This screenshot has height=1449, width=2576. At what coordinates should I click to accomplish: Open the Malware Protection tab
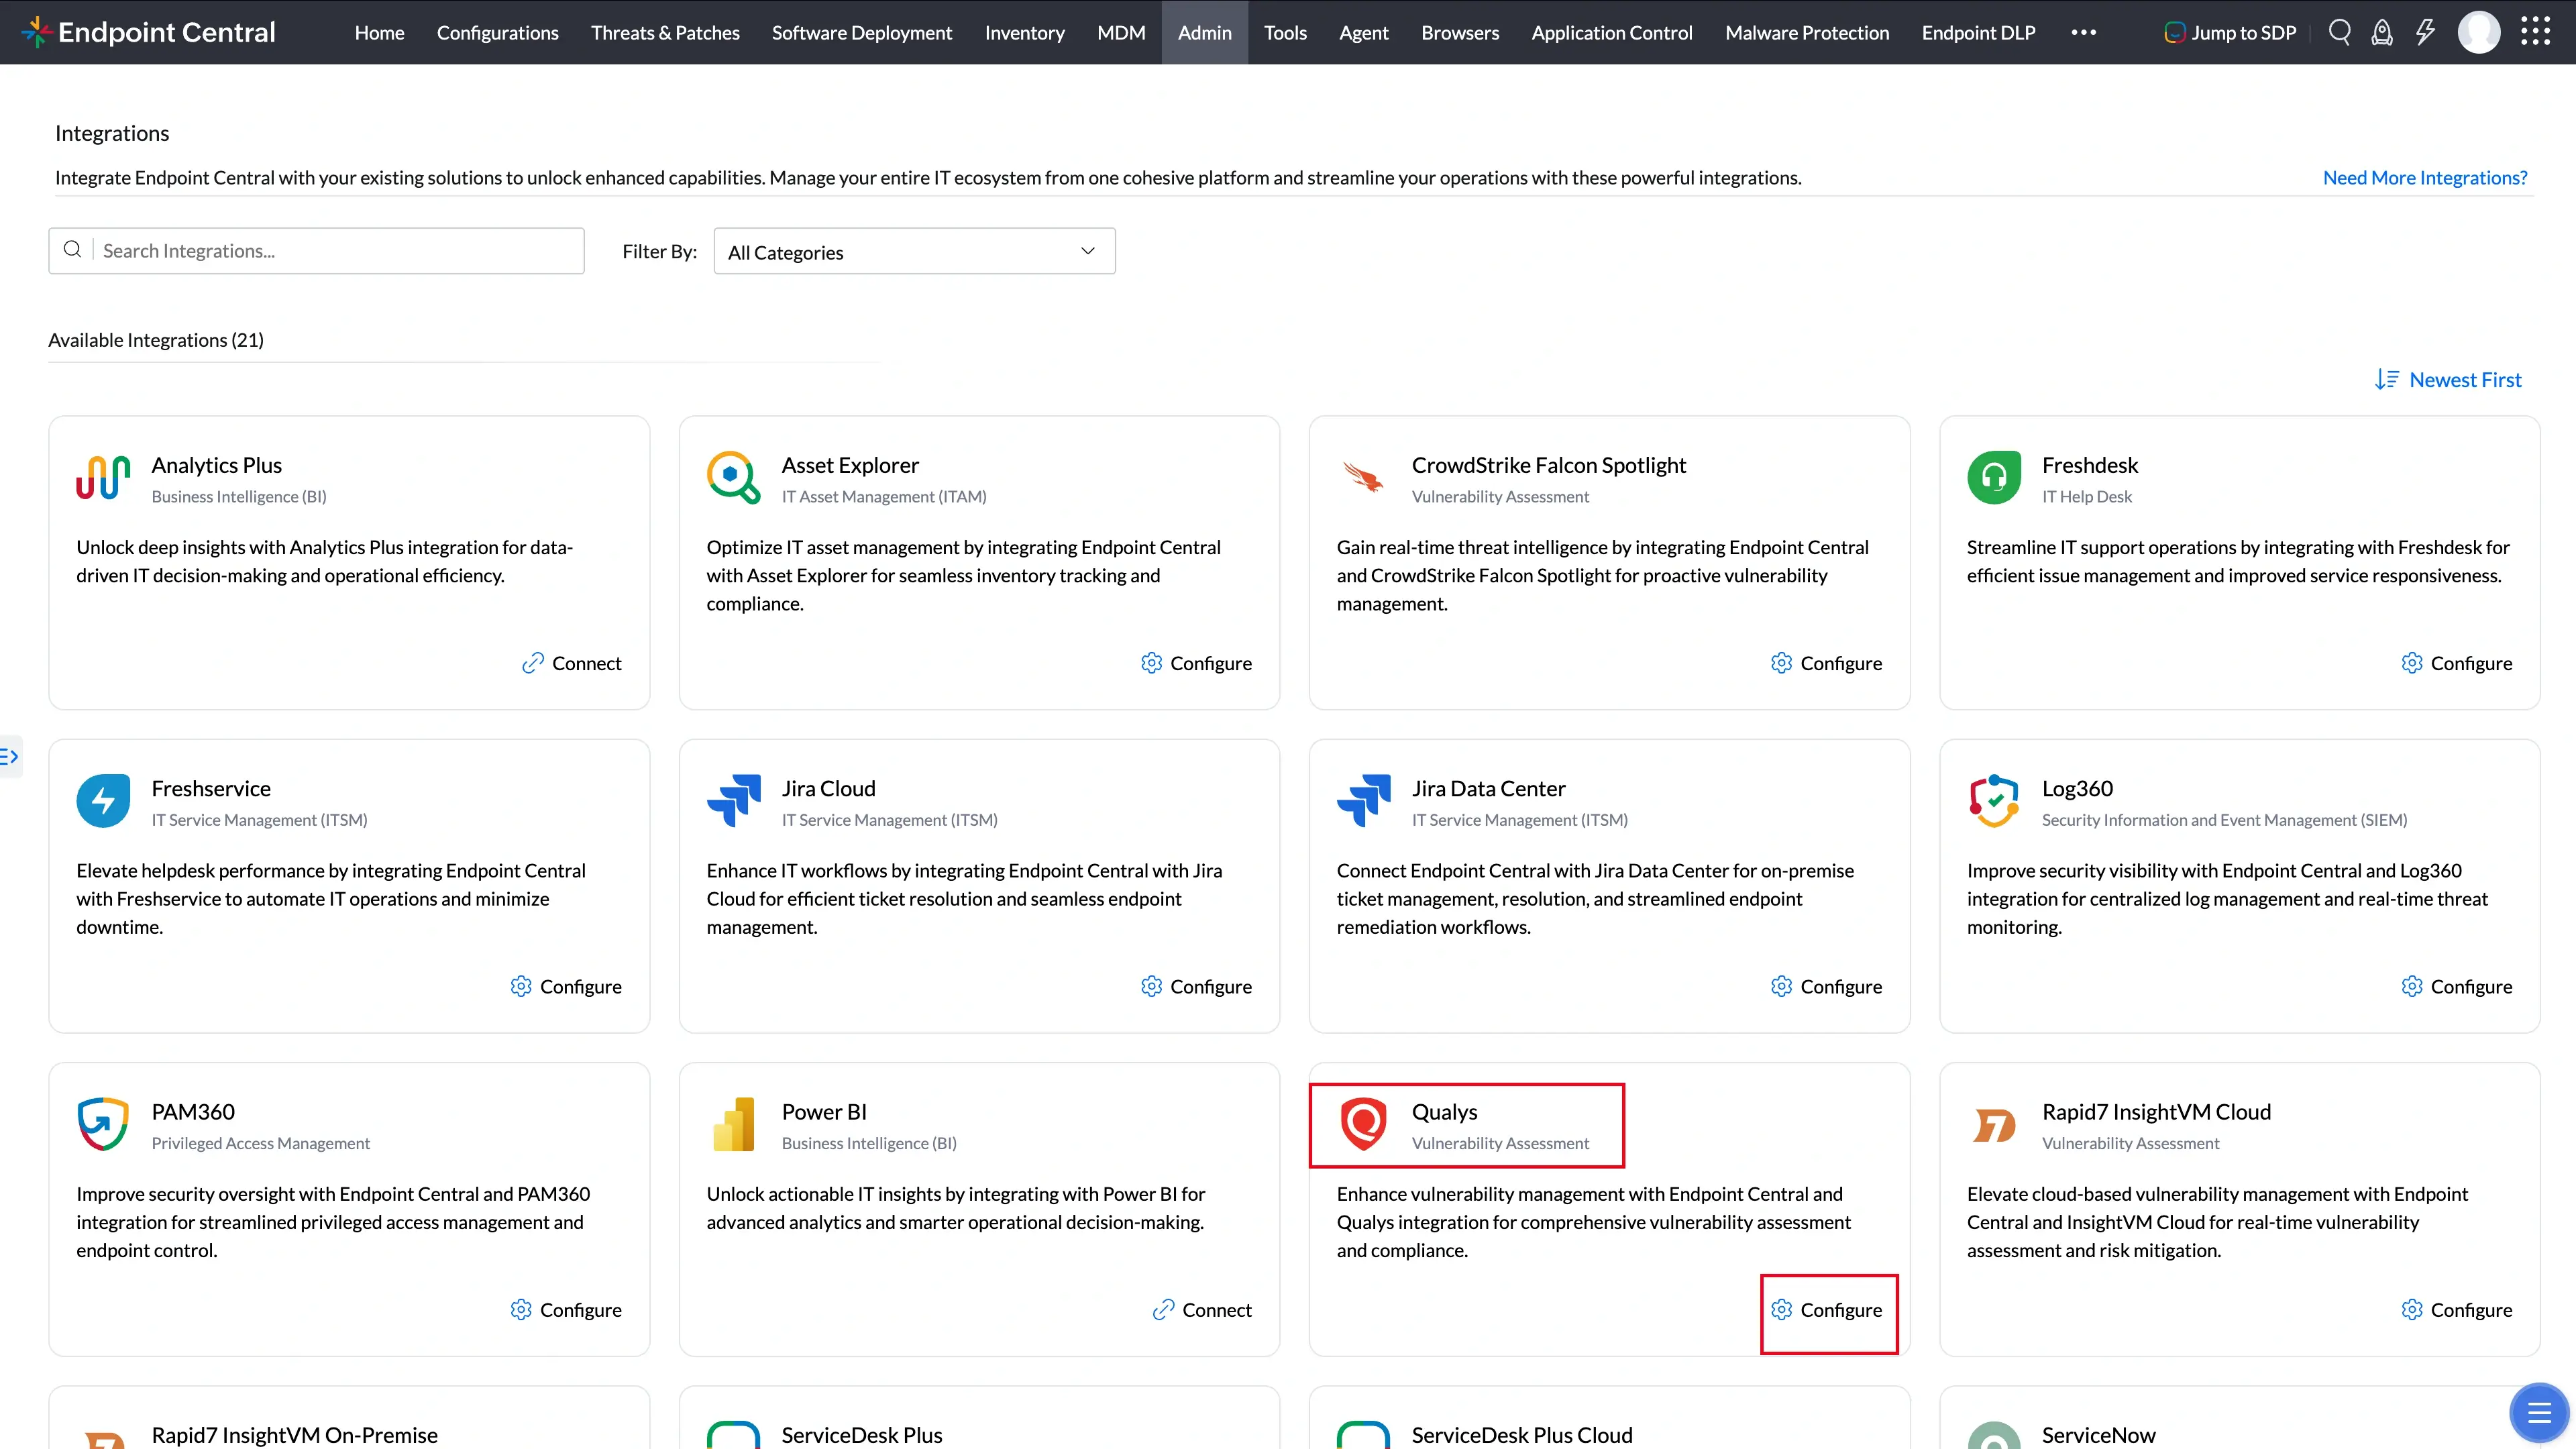[1807, 32]
